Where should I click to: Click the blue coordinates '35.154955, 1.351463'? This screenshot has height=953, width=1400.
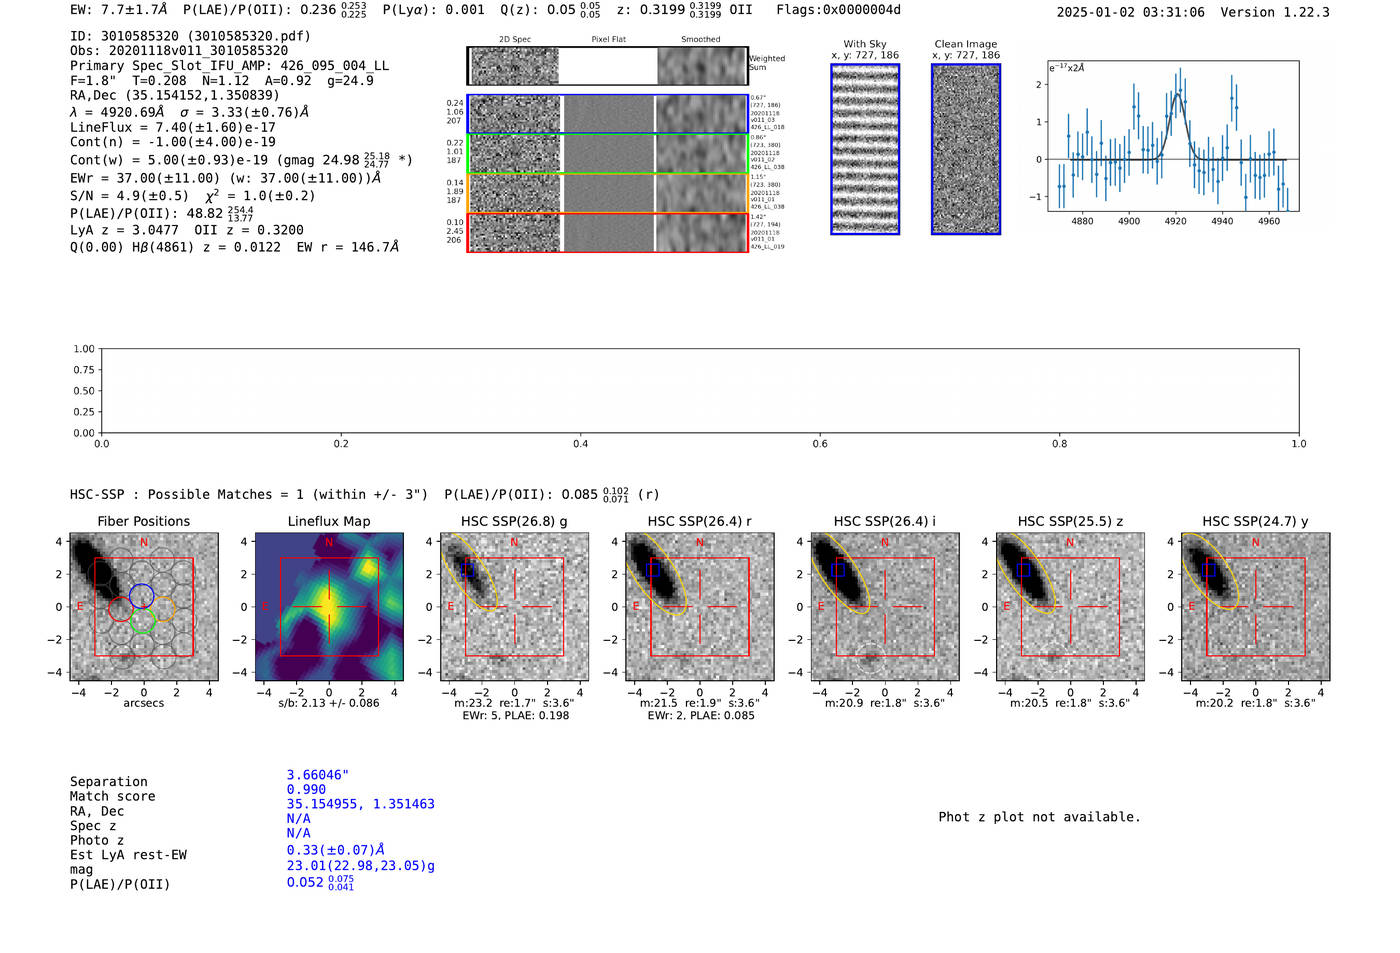[361, 804]
